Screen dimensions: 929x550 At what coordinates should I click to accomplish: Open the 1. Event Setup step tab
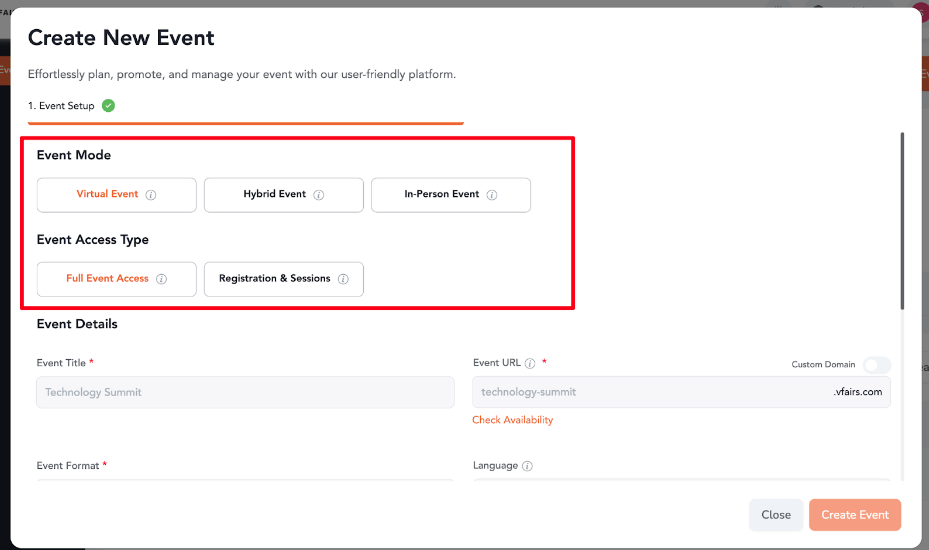pyautogui.click(x=61, y=106)
